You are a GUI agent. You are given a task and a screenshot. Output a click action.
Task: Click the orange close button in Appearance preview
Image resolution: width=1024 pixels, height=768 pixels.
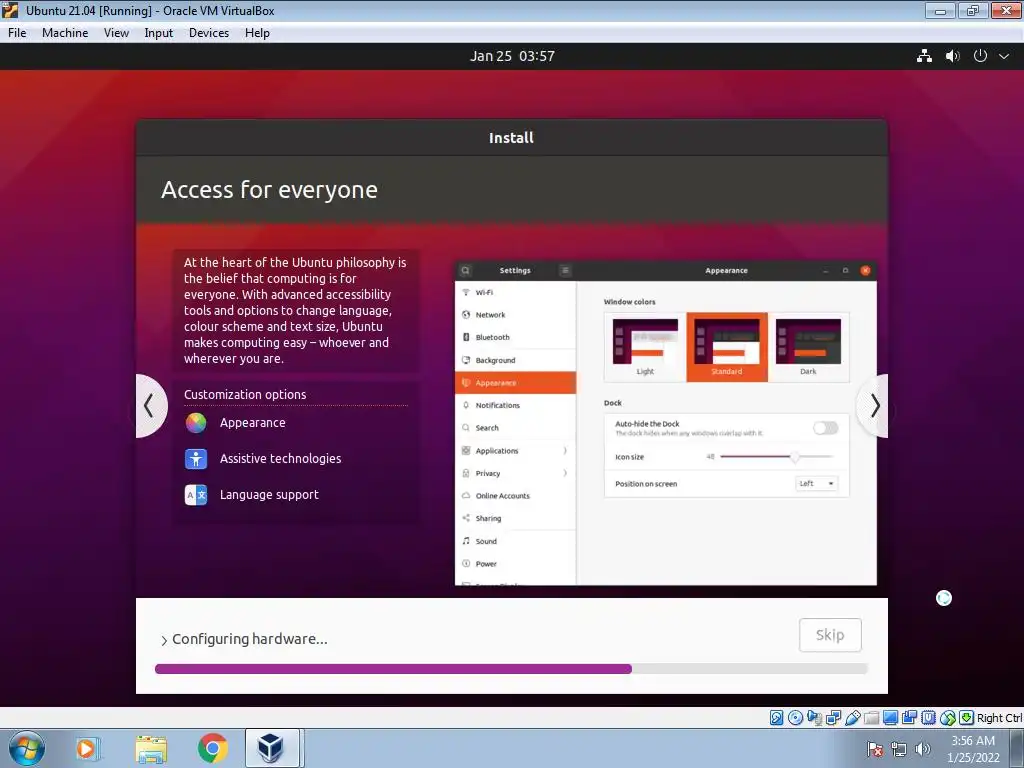pos(865,270)
